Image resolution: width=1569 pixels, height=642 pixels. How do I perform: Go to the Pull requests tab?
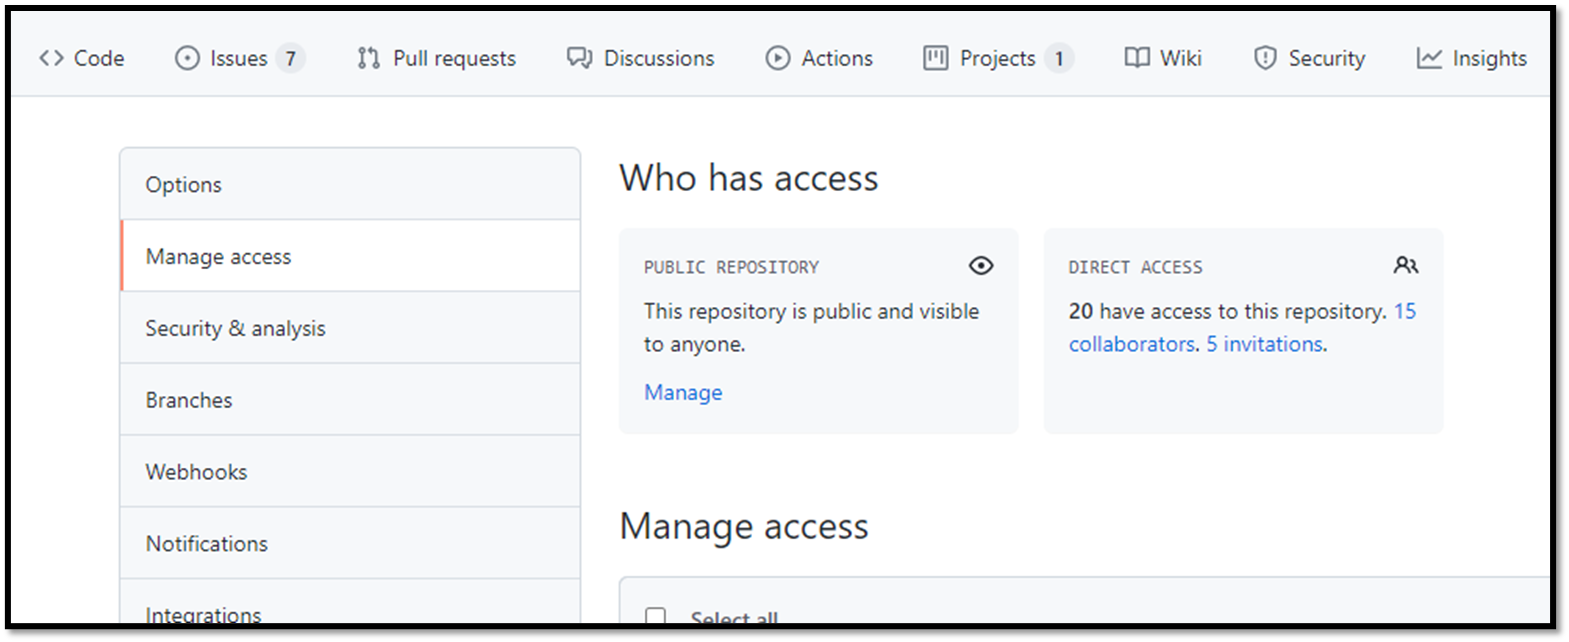coord(436,58)
